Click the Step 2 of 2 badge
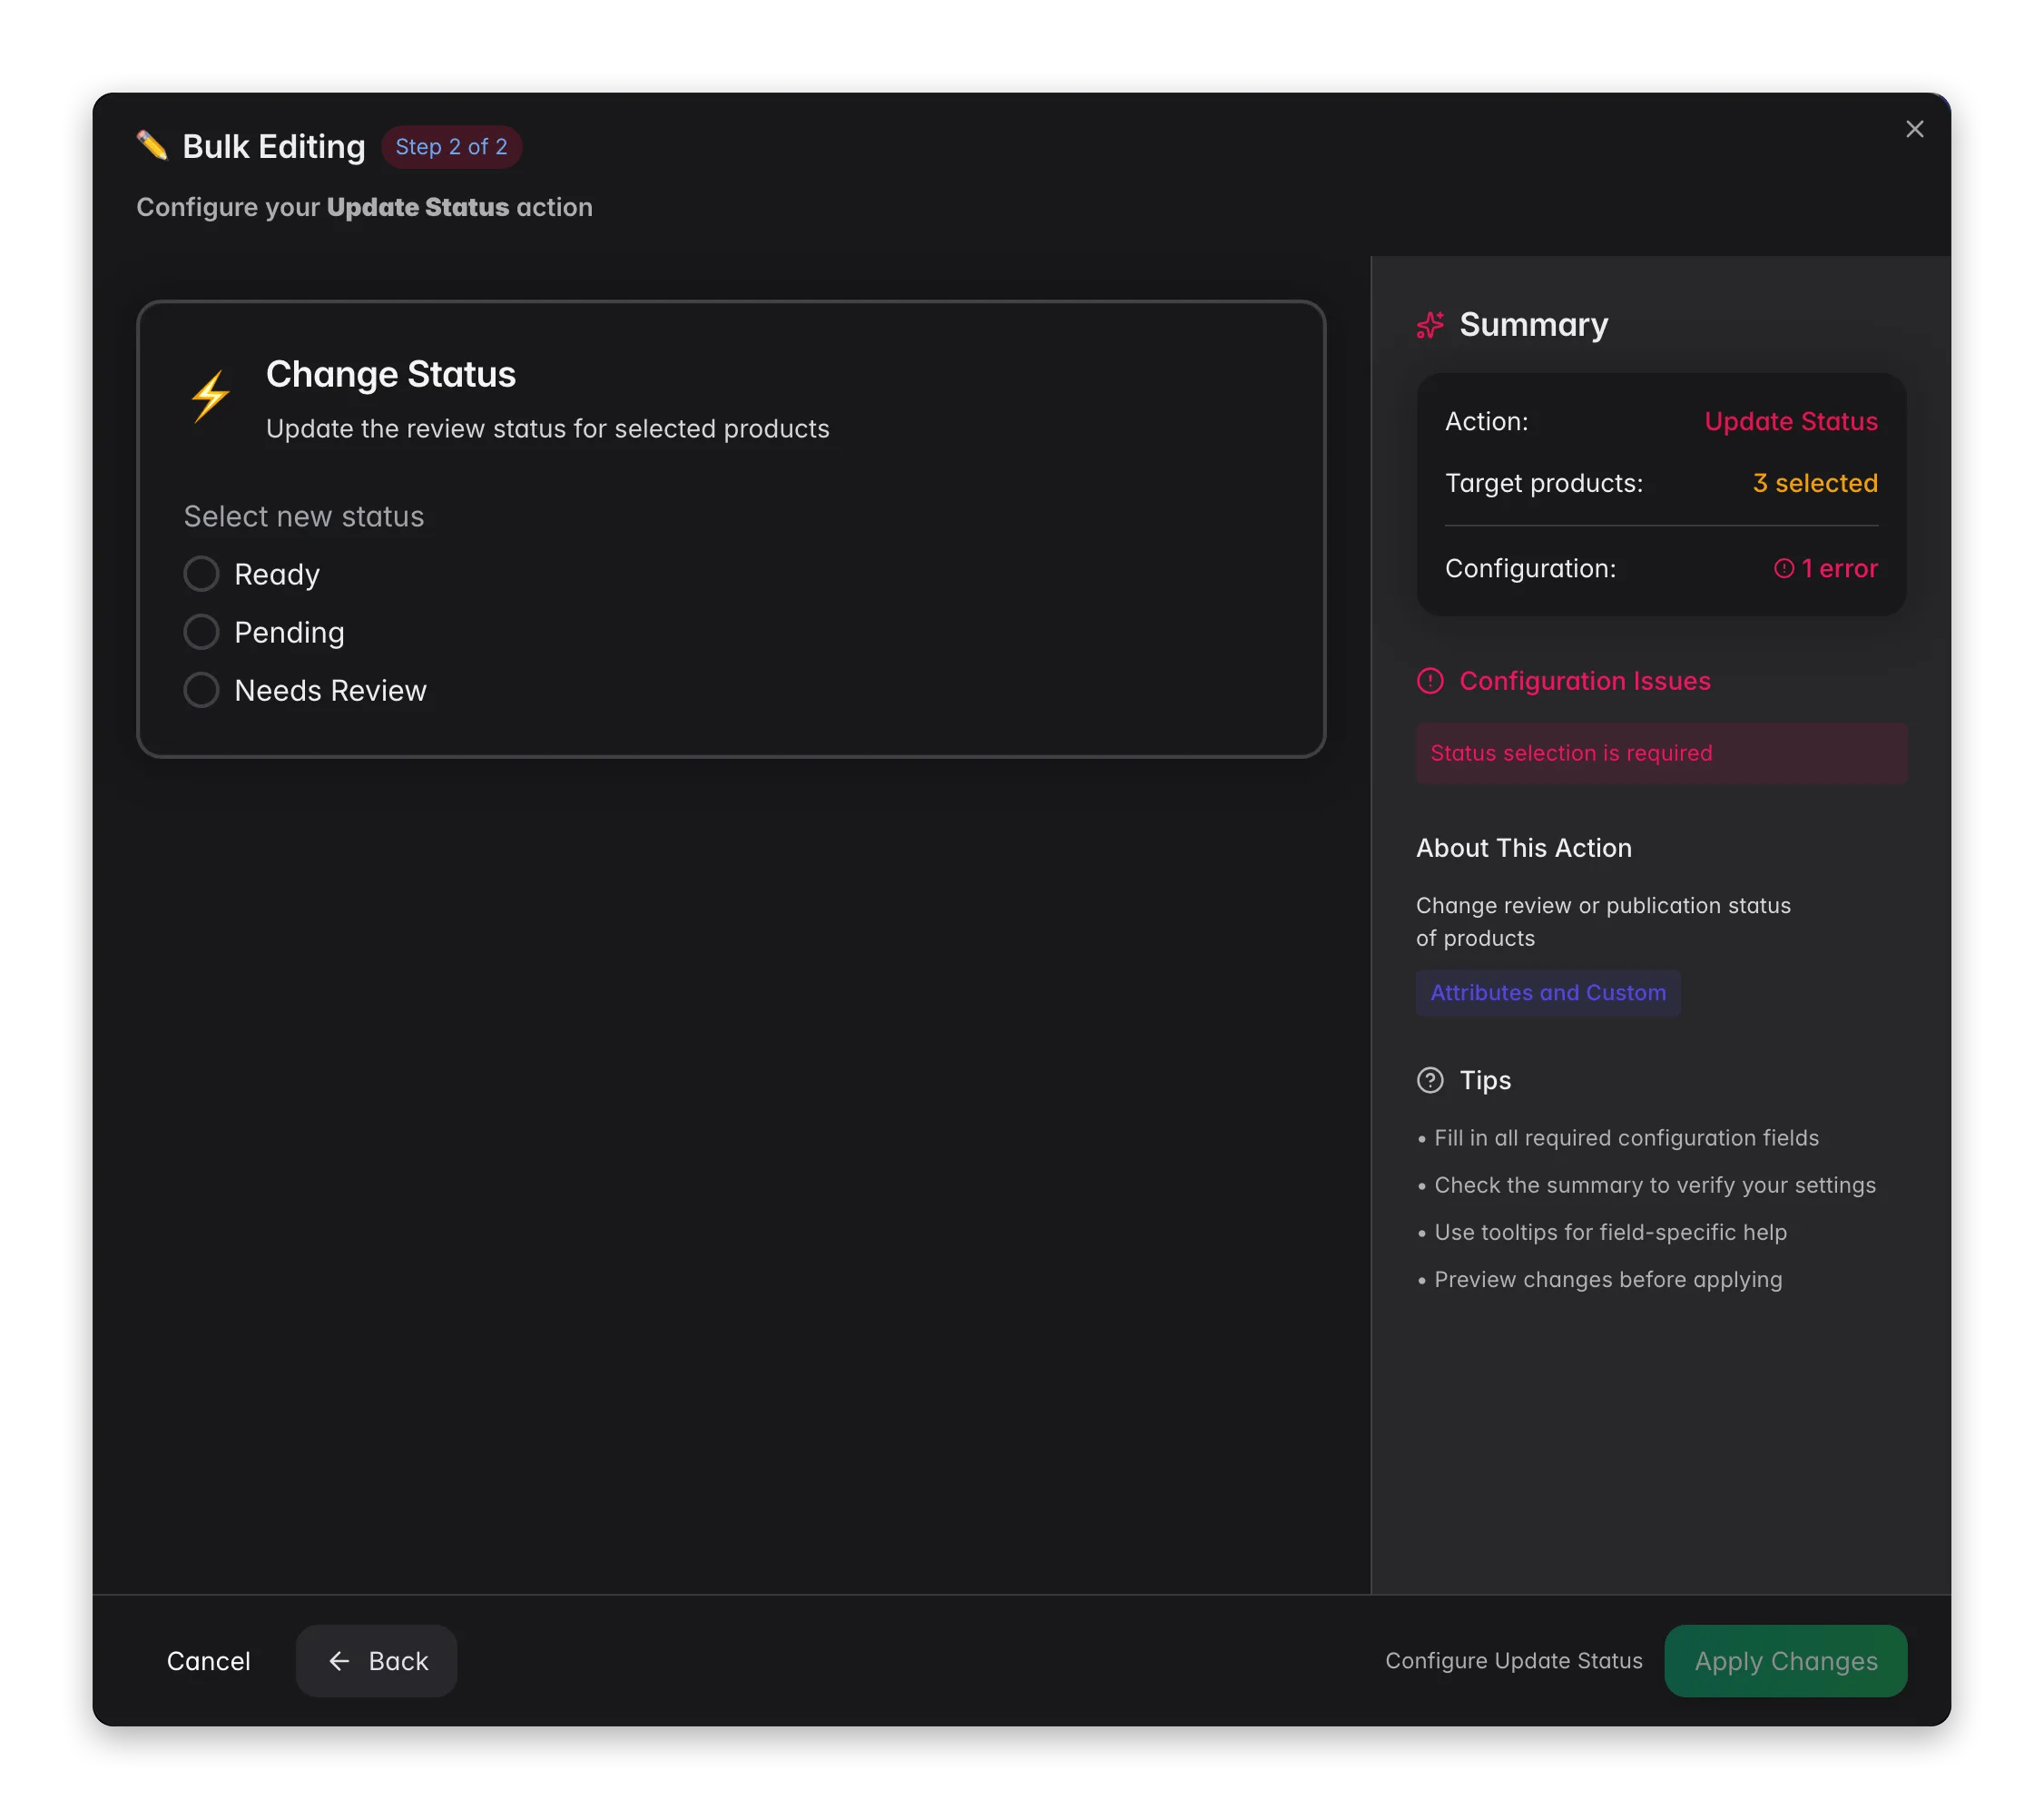 (451, 147)
